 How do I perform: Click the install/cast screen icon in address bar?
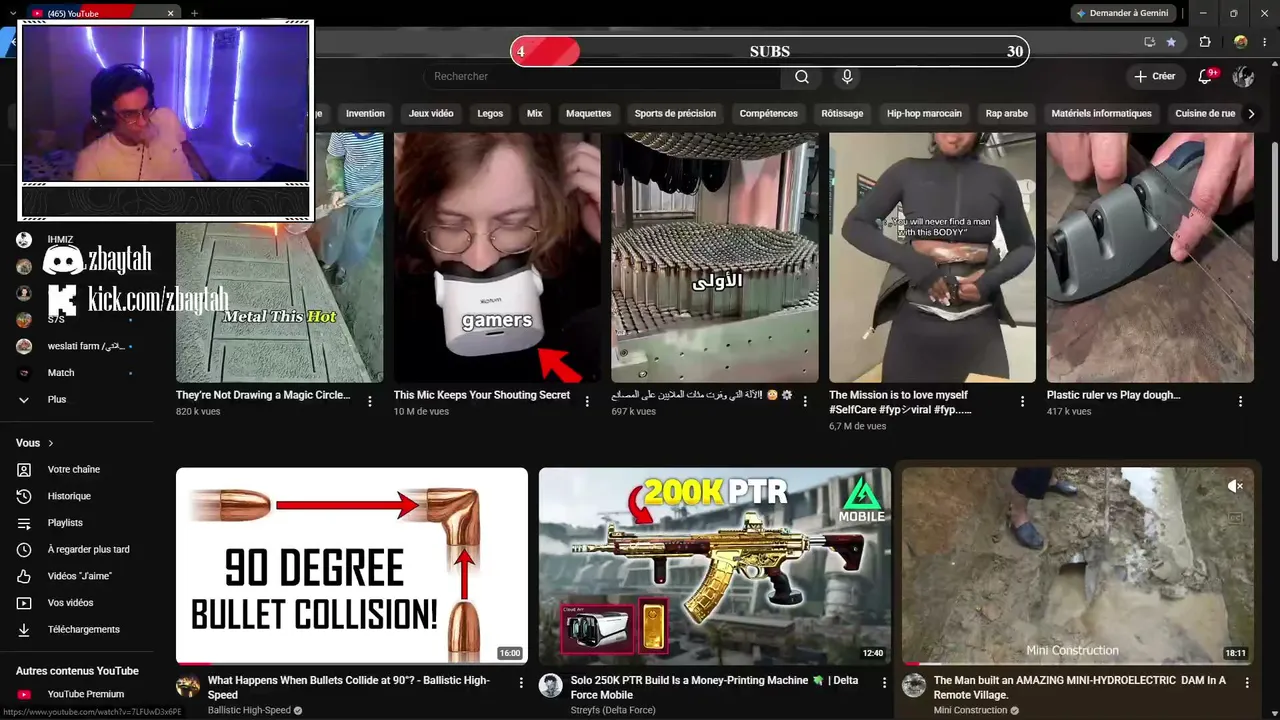(1149, 42)
